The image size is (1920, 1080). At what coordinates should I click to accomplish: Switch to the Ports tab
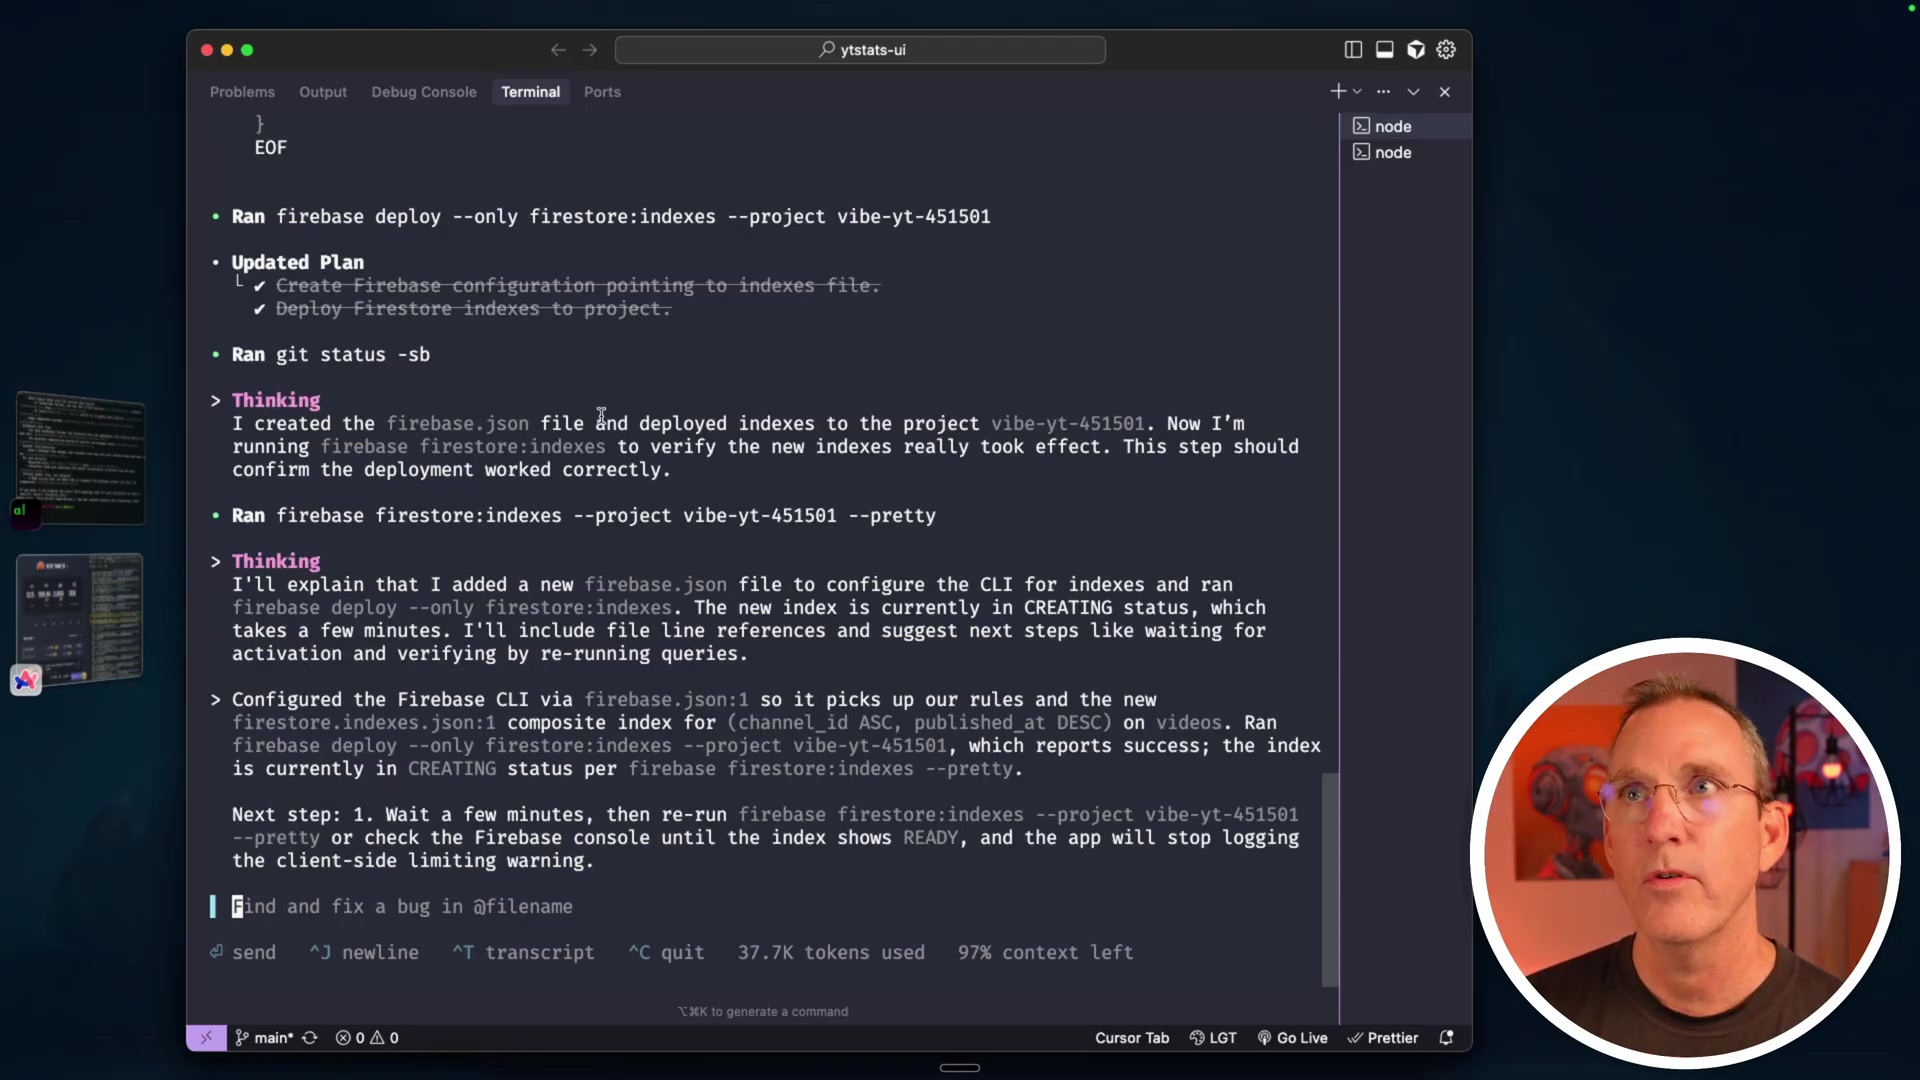602,92
